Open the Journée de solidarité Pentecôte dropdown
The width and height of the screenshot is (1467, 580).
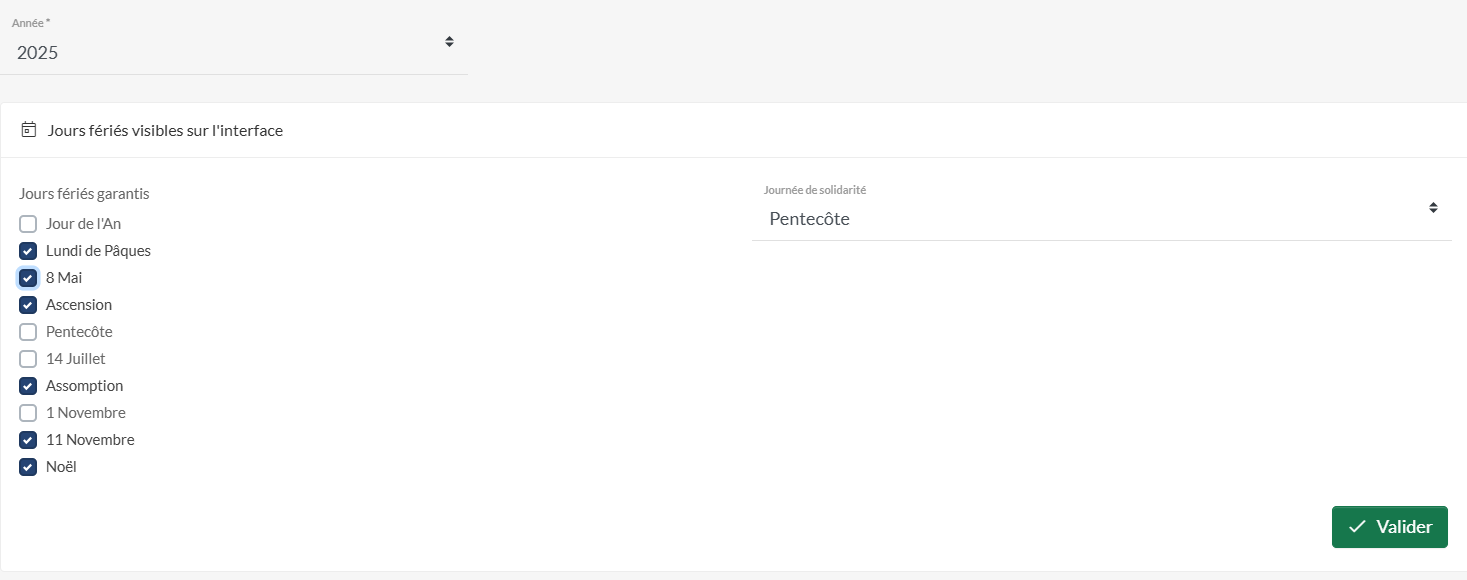[x=1102, y=211]
